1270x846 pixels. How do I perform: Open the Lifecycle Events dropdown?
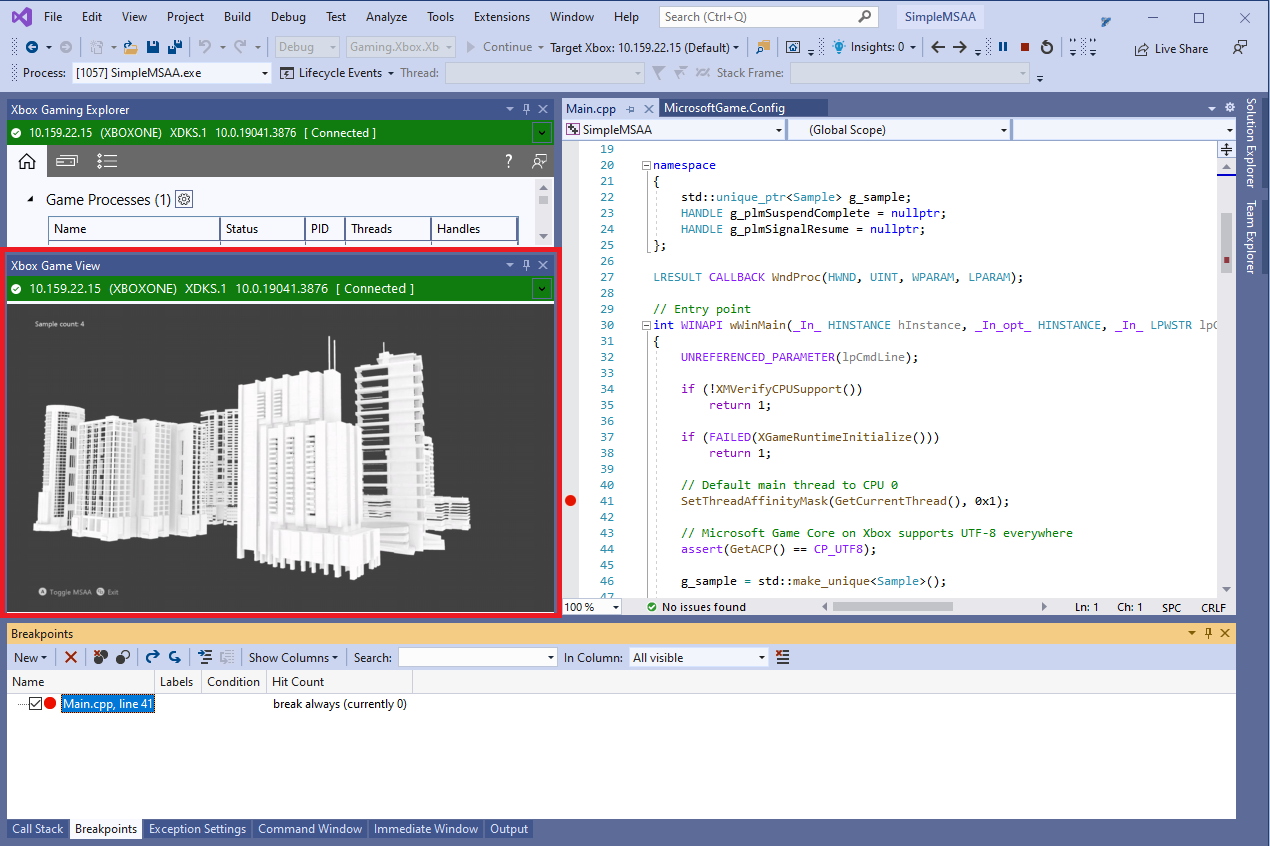pos(338,73)
